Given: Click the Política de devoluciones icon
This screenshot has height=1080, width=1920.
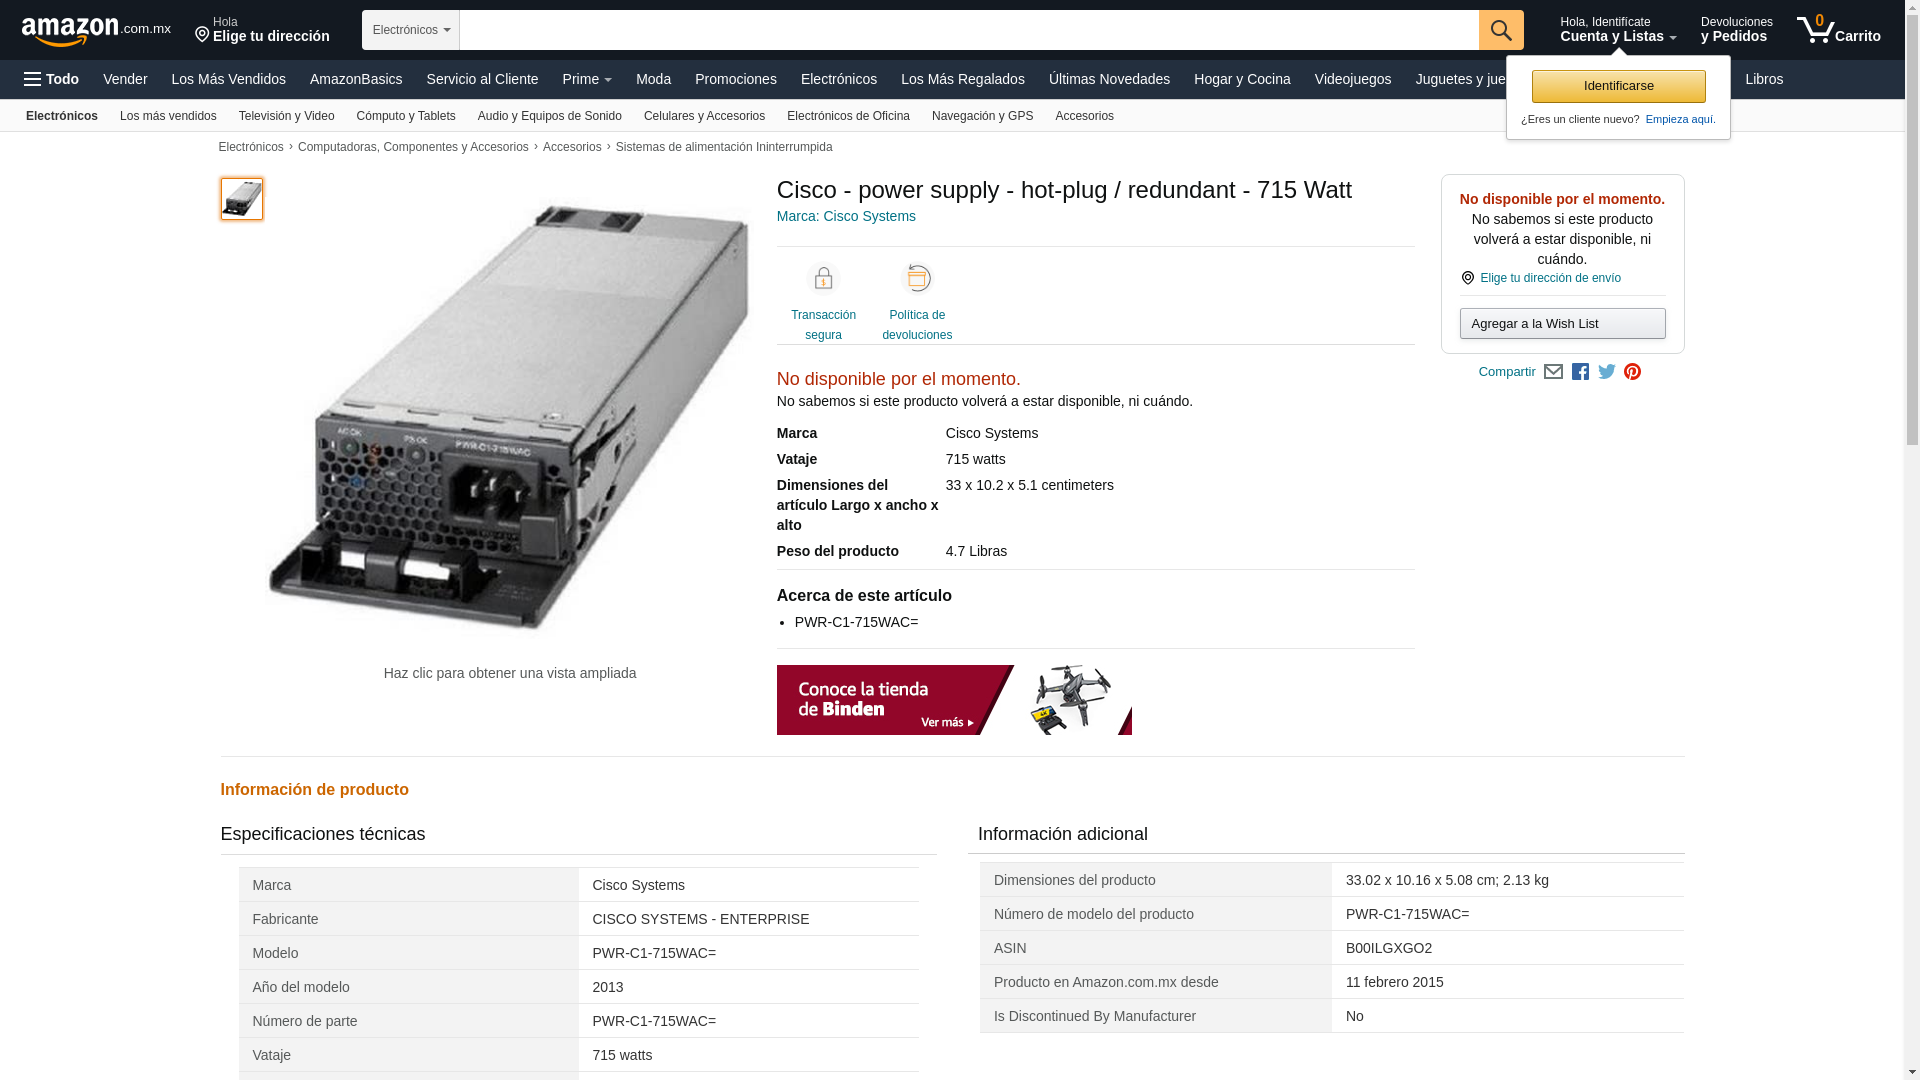Looking at the screenshot, I should coord(916,279).
